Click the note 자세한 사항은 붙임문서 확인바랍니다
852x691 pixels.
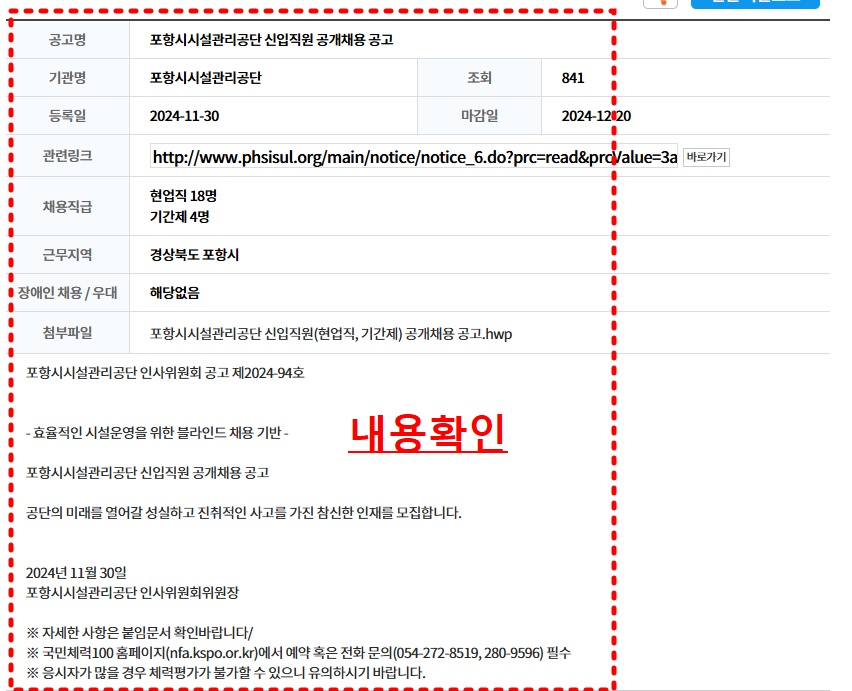click(x=140, y=633)
